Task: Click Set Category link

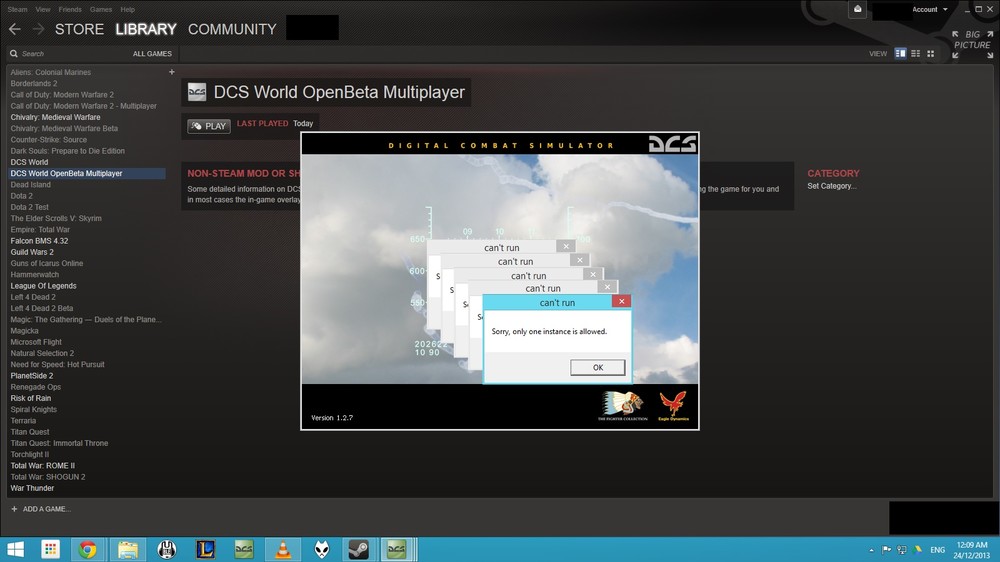Action: [832, 186]
